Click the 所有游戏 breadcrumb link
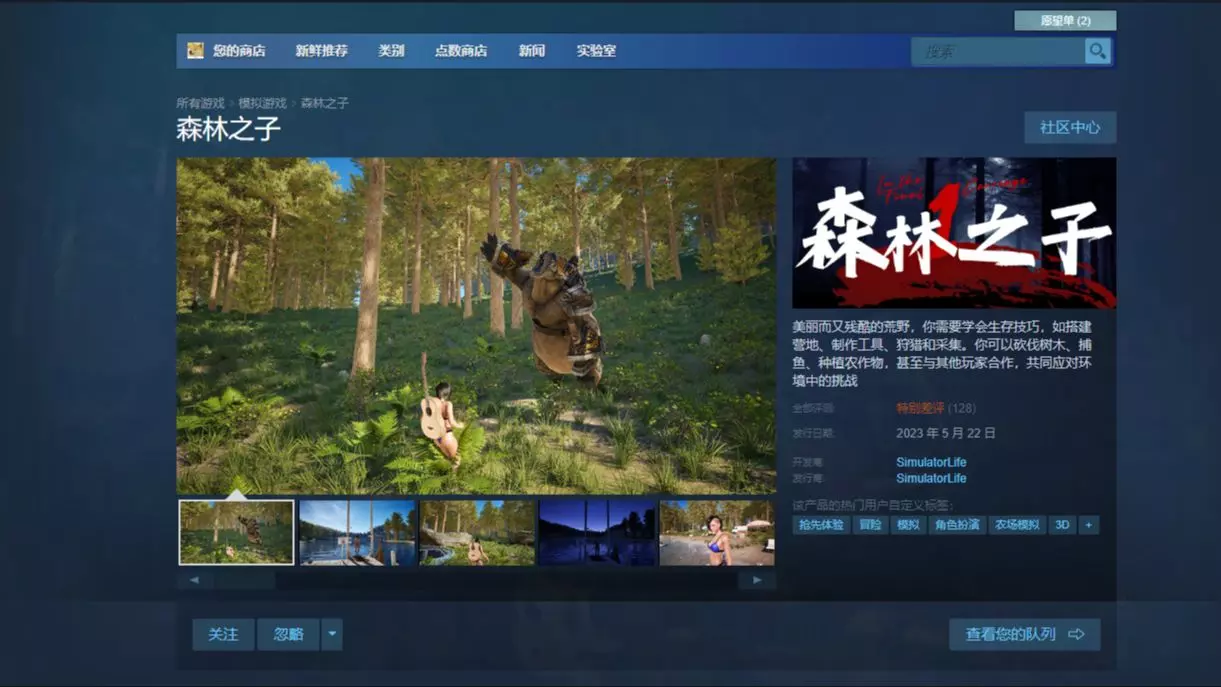 click(200, 103)
